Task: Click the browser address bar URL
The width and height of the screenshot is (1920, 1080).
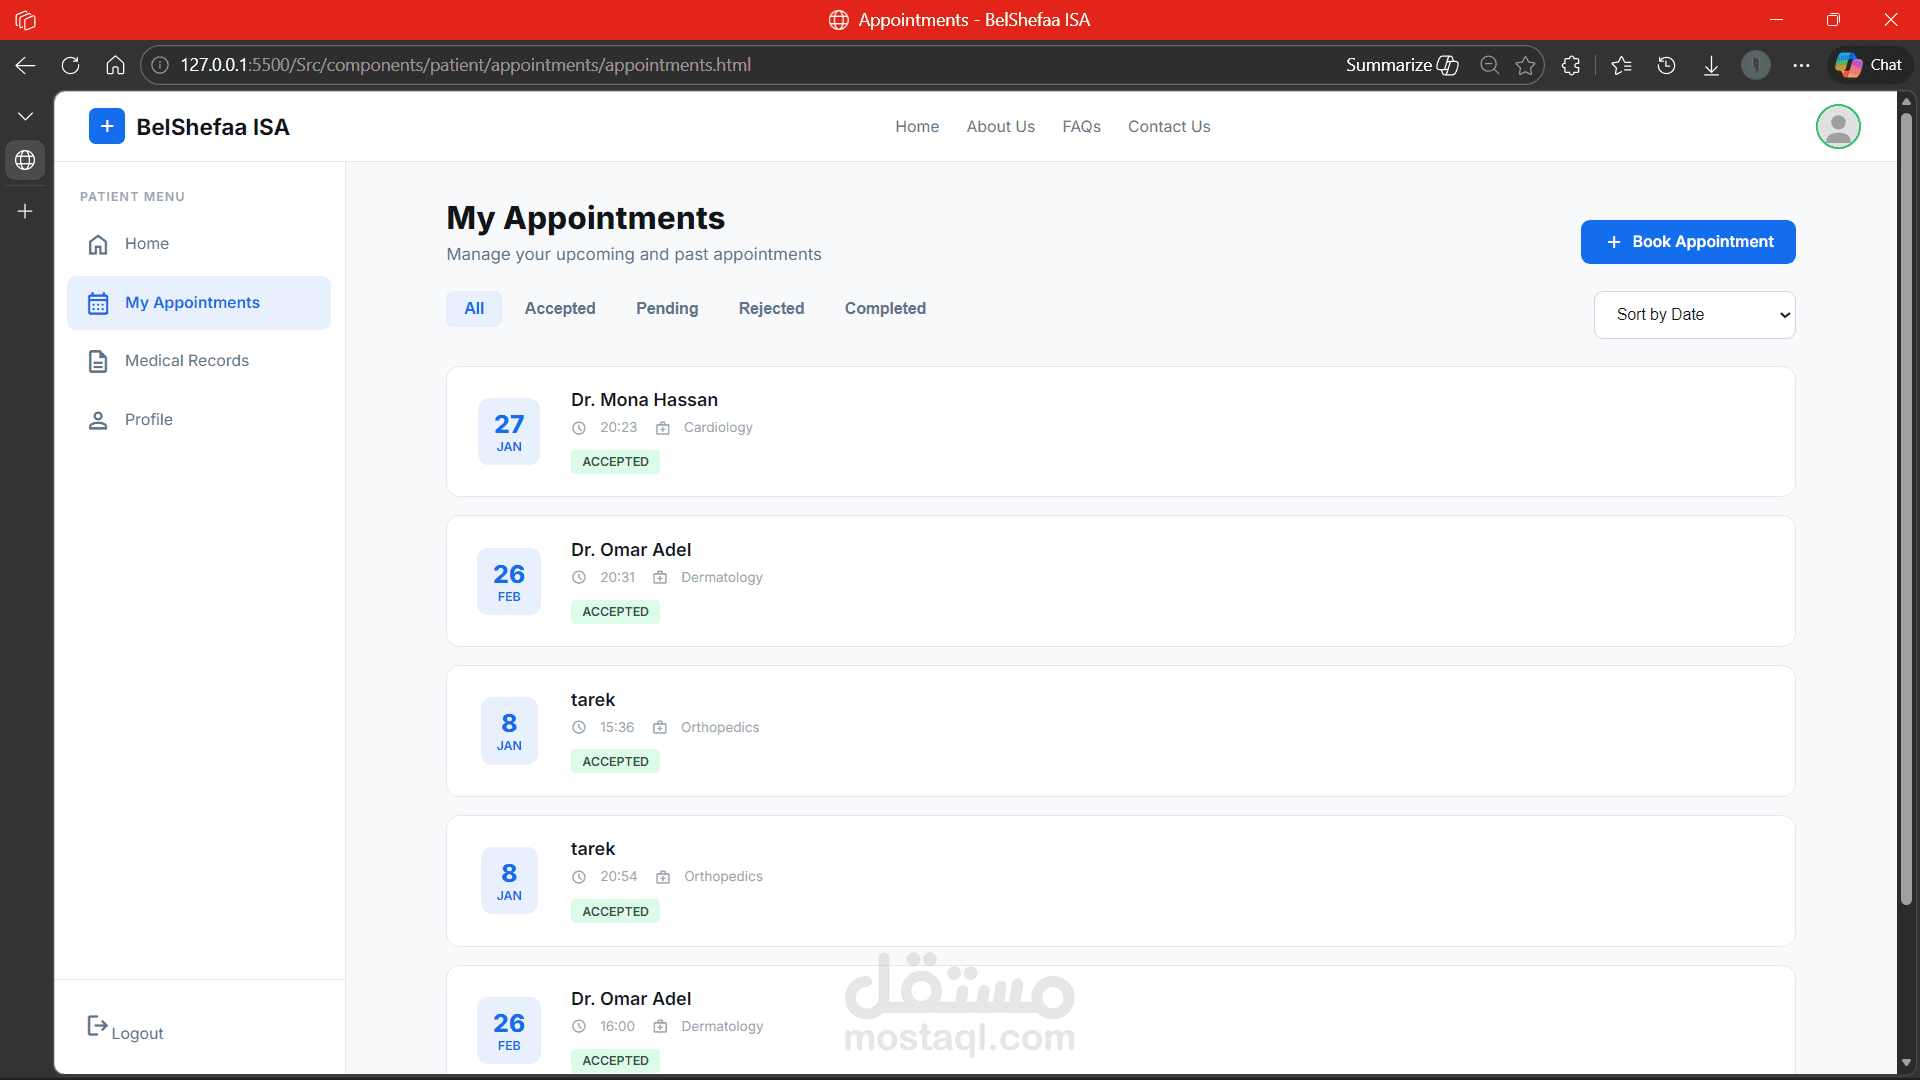Action: tap(465, 65)
